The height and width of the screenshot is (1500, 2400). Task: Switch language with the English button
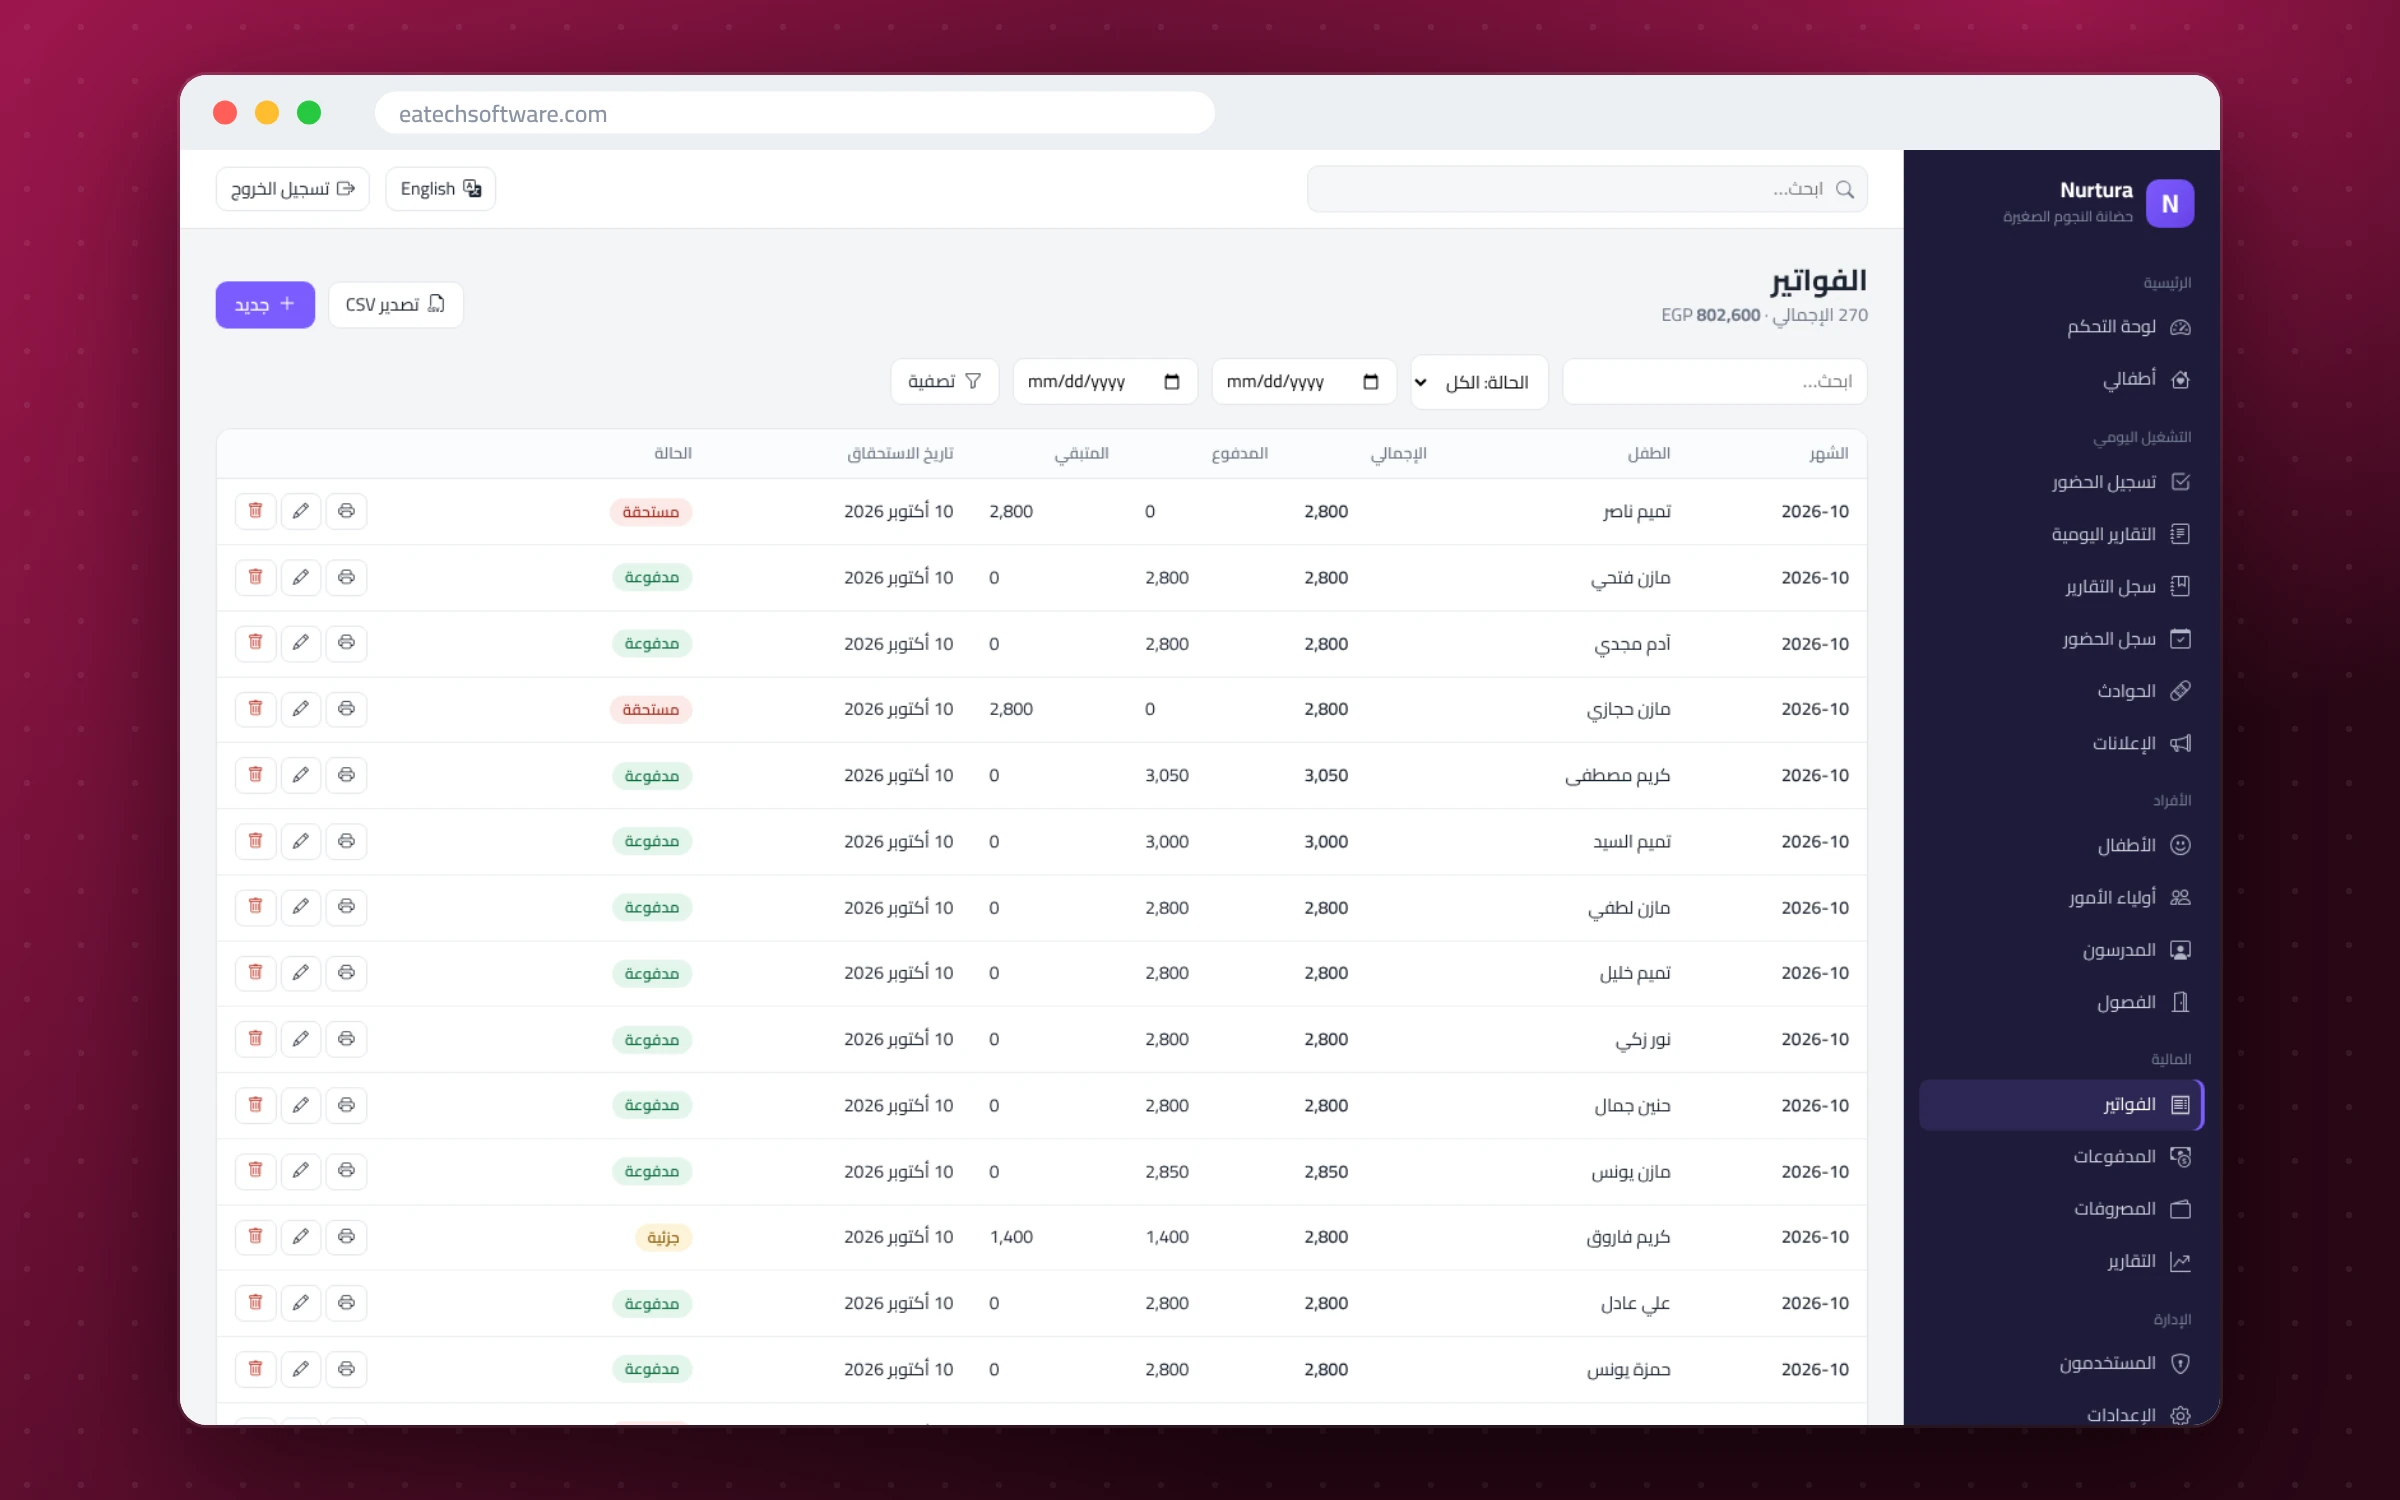point(440,189)
